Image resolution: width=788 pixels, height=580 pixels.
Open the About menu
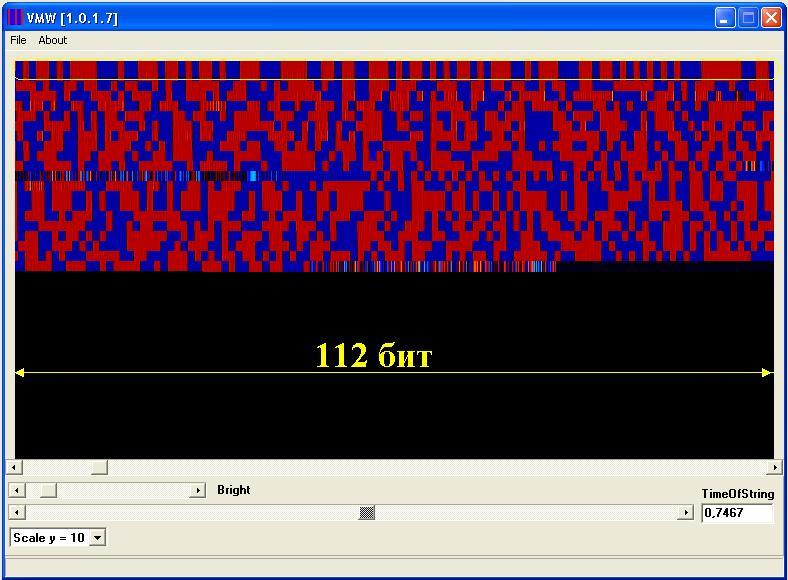52,40
